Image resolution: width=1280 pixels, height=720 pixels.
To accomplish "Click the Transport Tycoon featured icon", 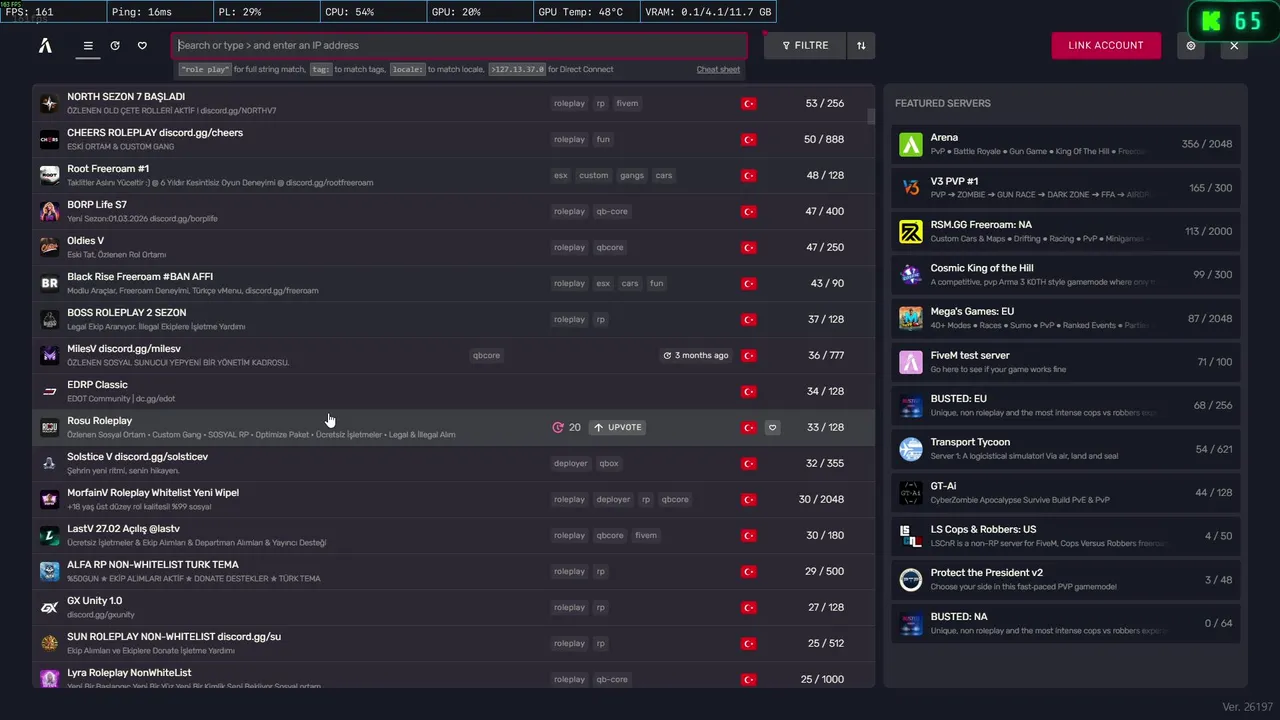I will [x=910, y=449].
